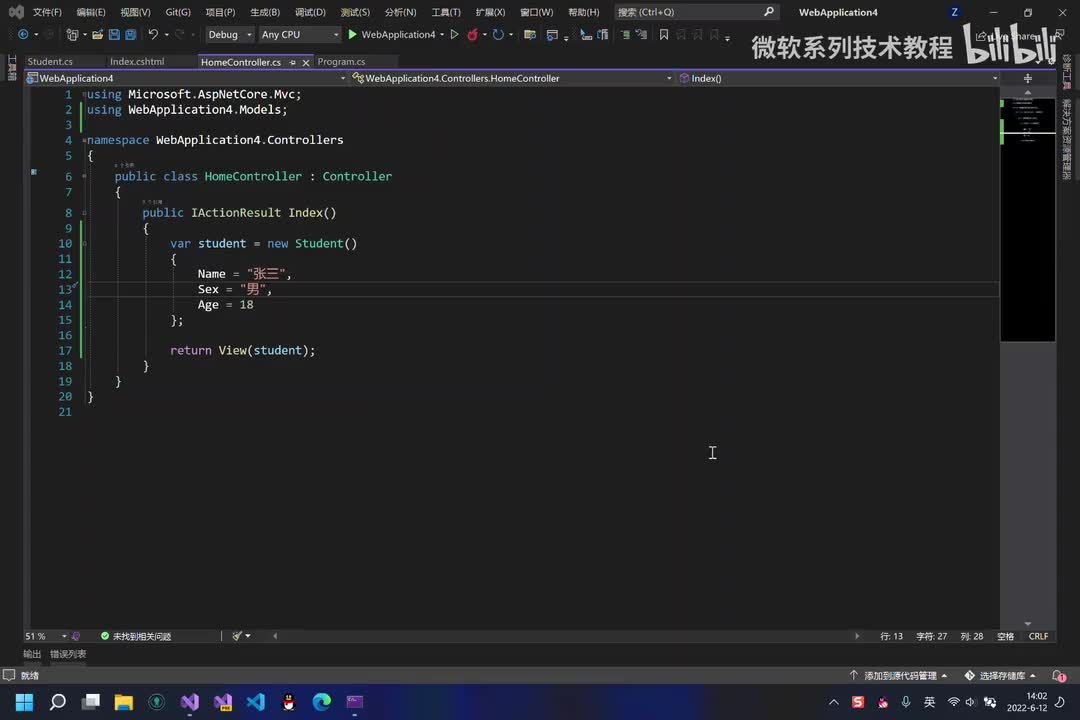Open the QQ penguin taskbar icon
Screen dimensions: 1080x720
coord(289,702)
